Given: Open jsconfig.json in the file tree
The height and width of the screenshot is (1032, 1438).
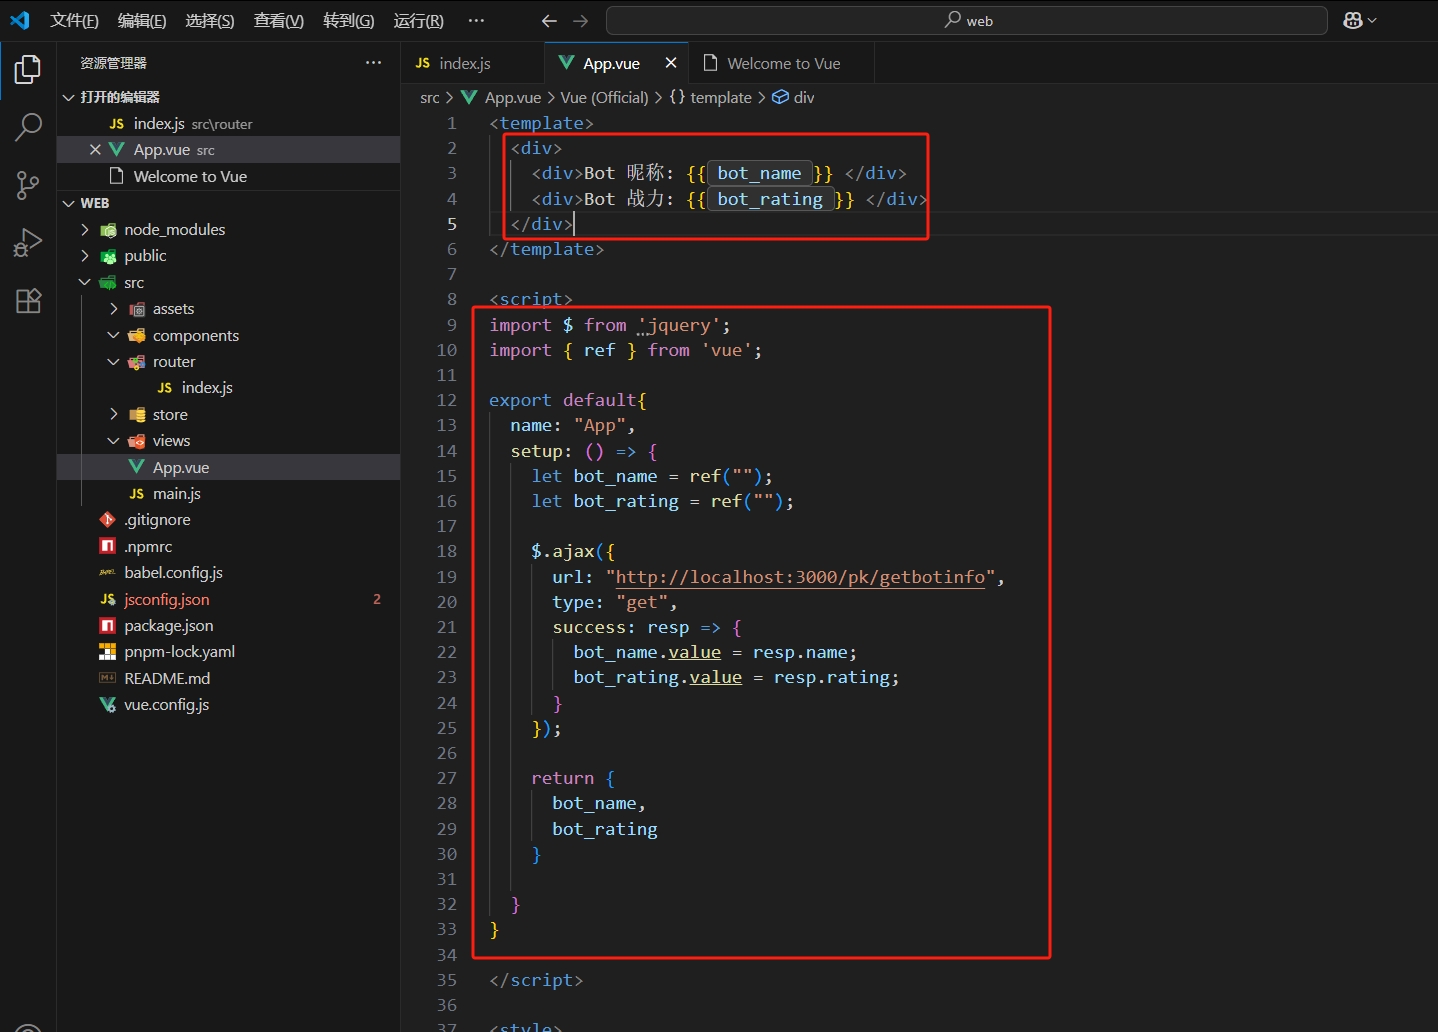Looking at the screenshot, I should [167, 599].
